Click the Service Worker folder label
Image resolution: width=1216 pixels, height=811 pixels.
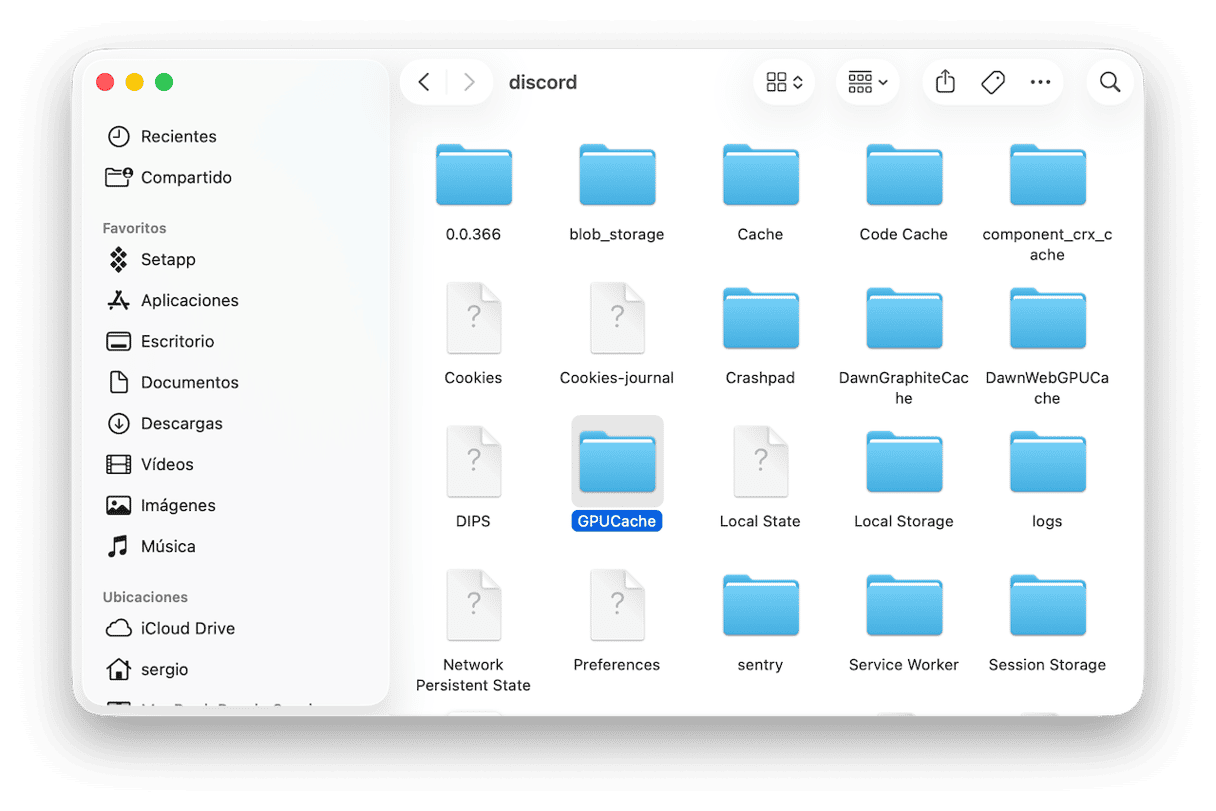pos(903,664)
